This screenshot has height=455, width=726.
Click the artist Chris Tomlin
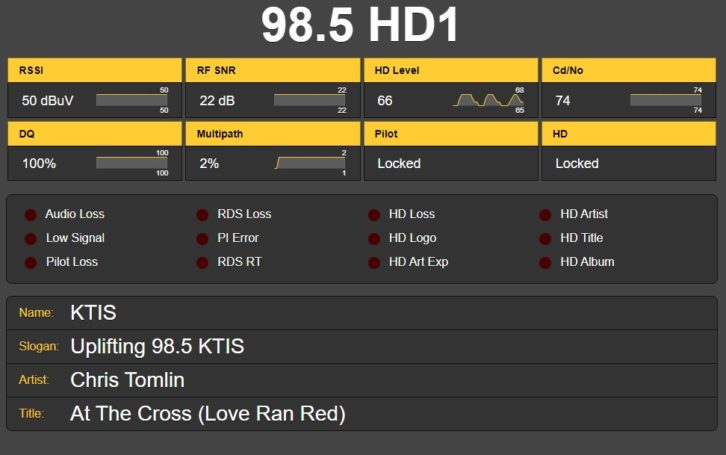(x=127, y=380)
